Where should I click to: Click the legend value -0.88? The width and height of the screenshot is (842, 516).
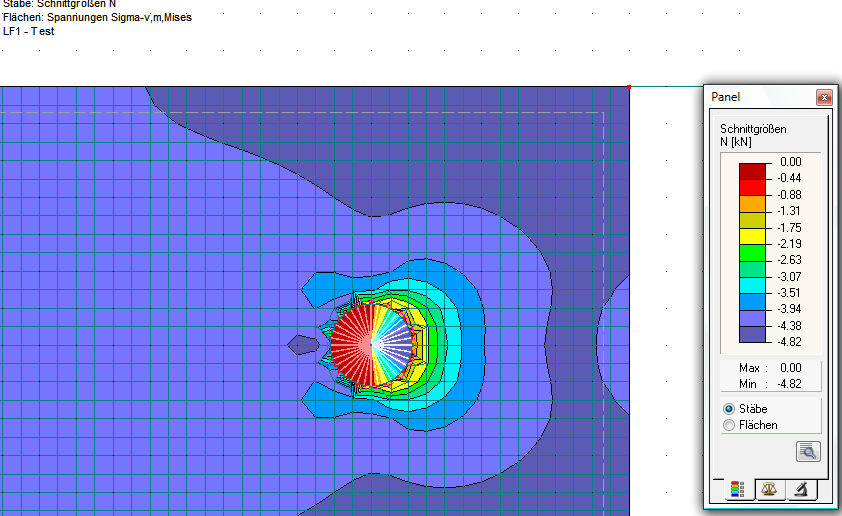click(x=789, y=194)
